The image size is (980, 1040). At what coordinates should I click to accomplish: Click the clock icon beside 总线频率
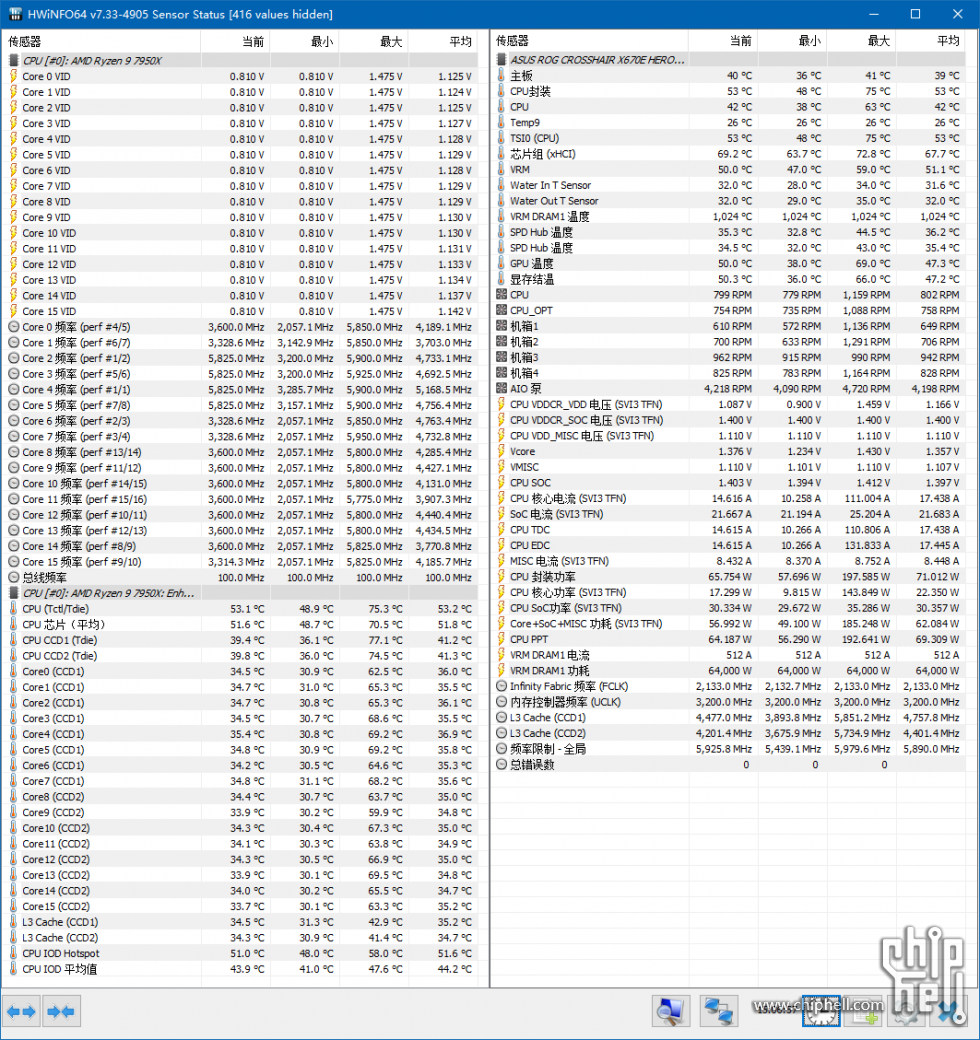click(x=13, y=578)
